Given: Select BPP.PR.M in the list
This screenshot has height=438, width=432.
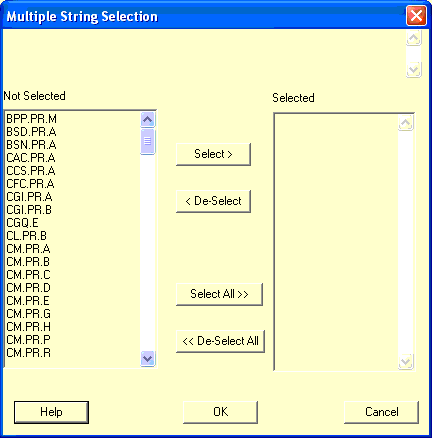Looking at the screenshot, I should point(32,119).
